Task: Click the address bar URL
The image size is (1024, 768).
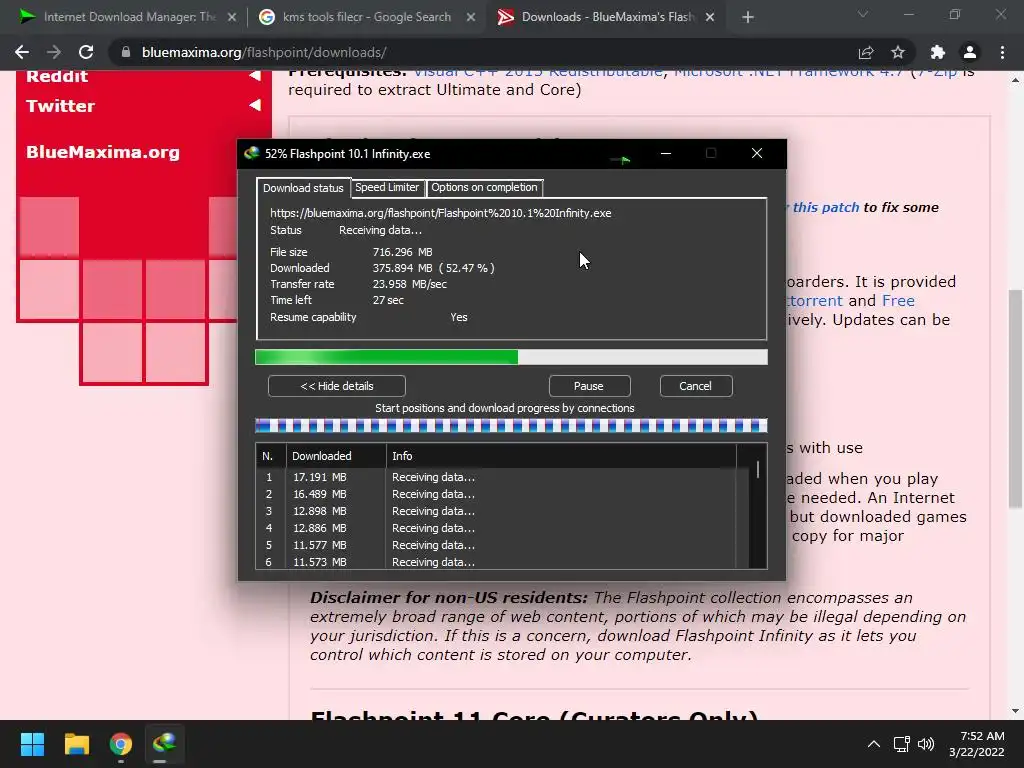Action: (x=264, y=52)
